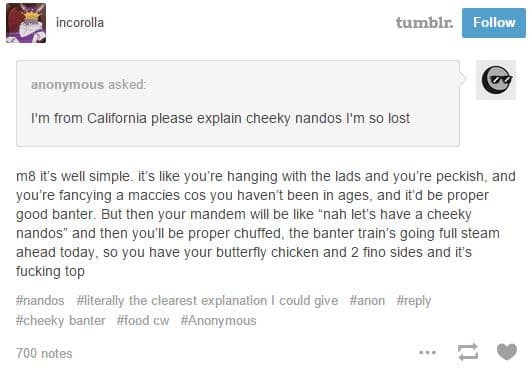529x376 pixels.
Task: Open the #reply tag
Action: pyautogui.click(x=414, y=301)
